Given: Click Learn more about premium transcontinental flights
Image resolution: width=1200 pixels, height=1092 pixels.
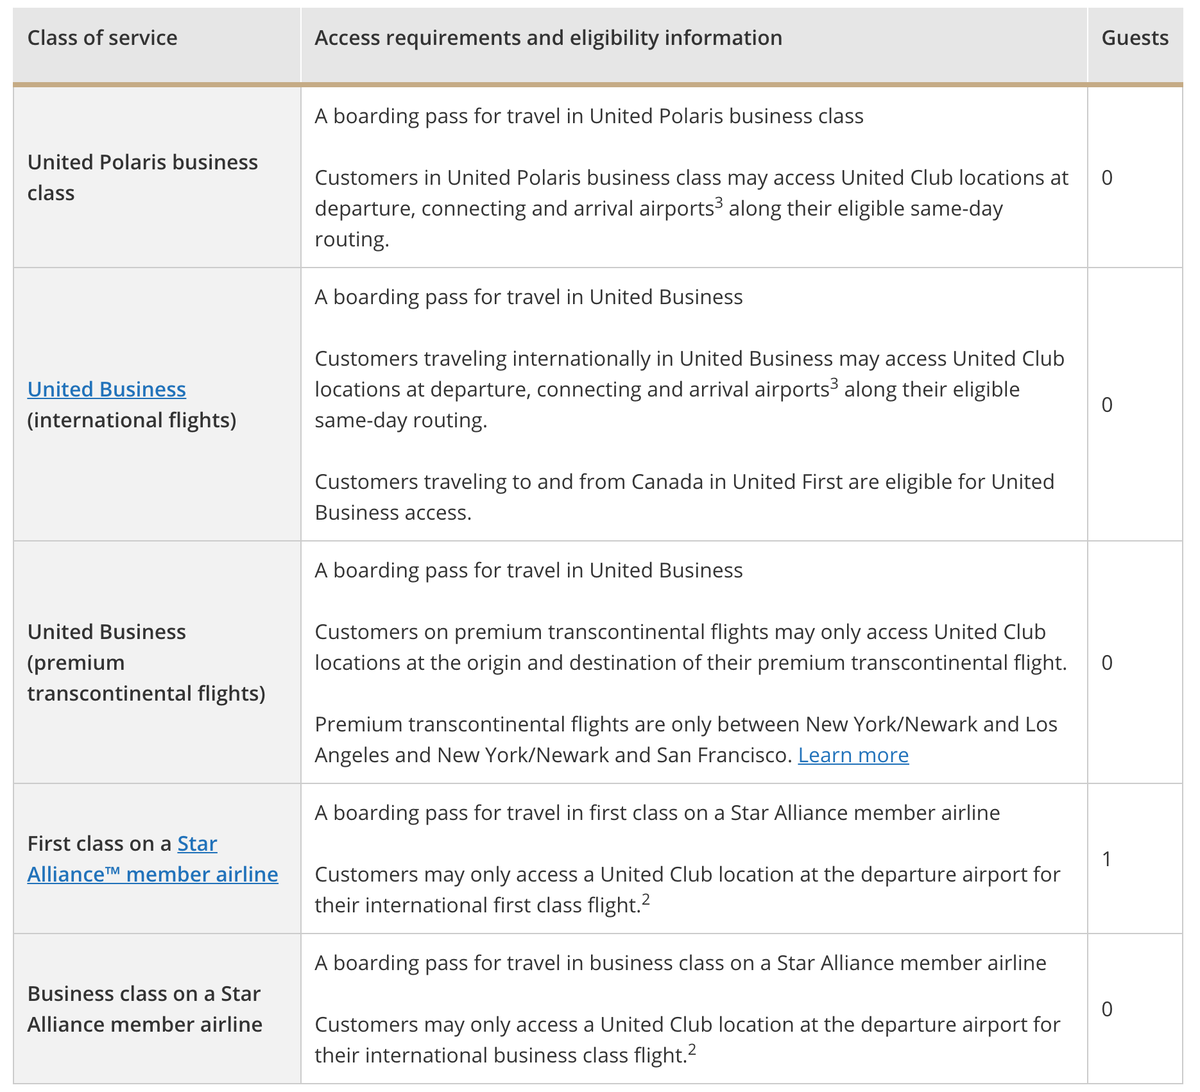Looking at the screenshot, I should click(x=853, y=755).
